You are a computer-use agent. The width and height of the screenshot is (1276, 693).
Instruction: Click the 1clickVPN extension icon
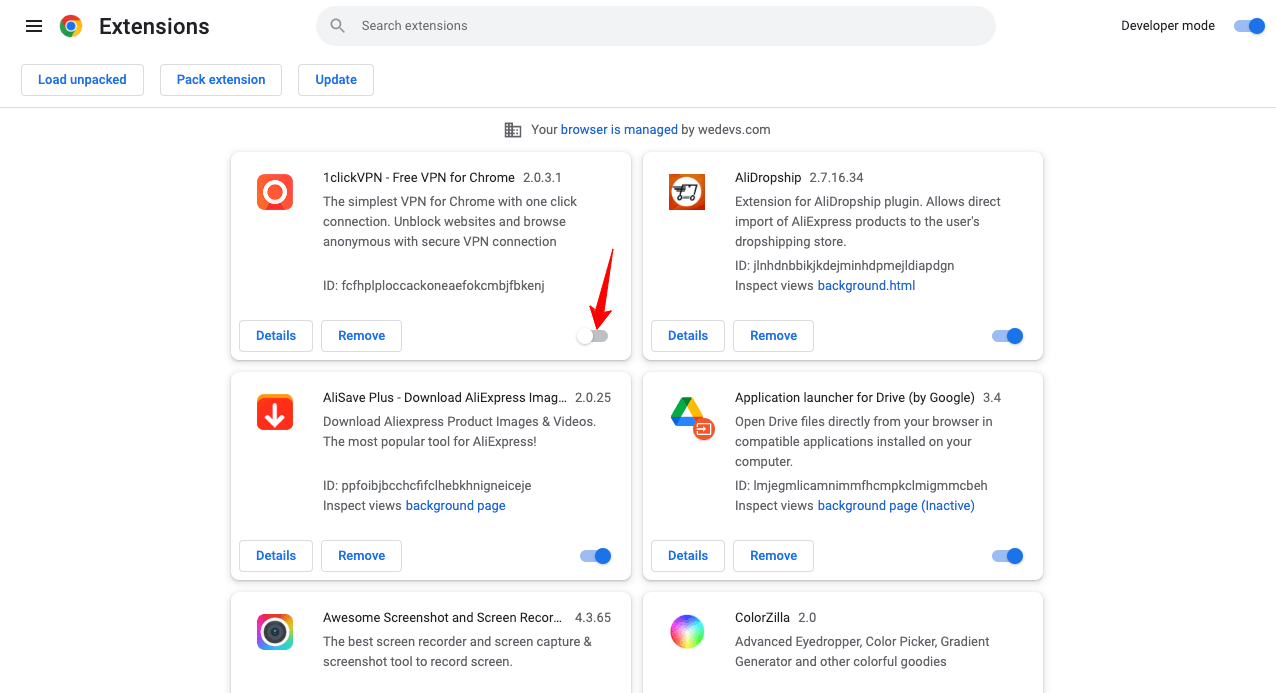click(275, 192)
